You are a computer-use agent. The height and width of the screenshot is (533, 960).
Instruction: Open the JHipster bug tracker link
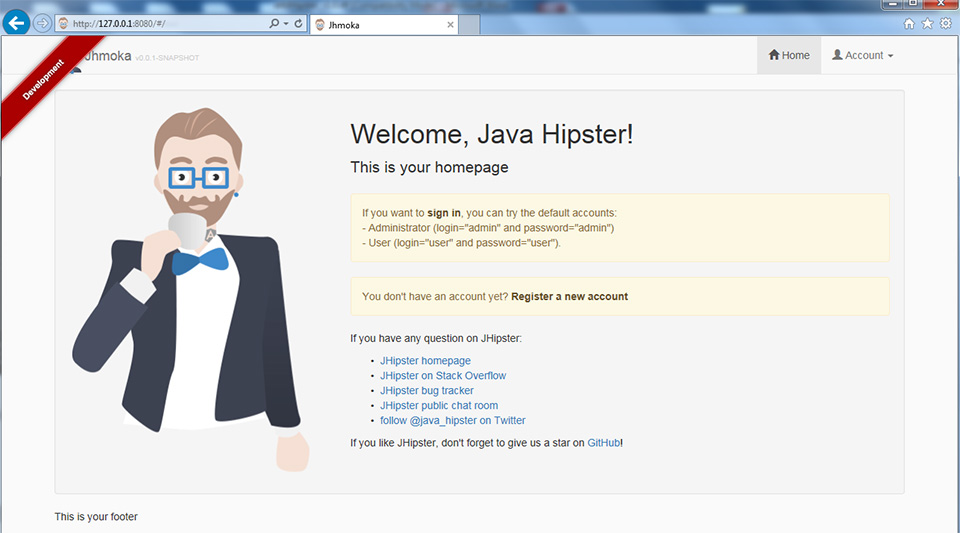click(427, 390)
